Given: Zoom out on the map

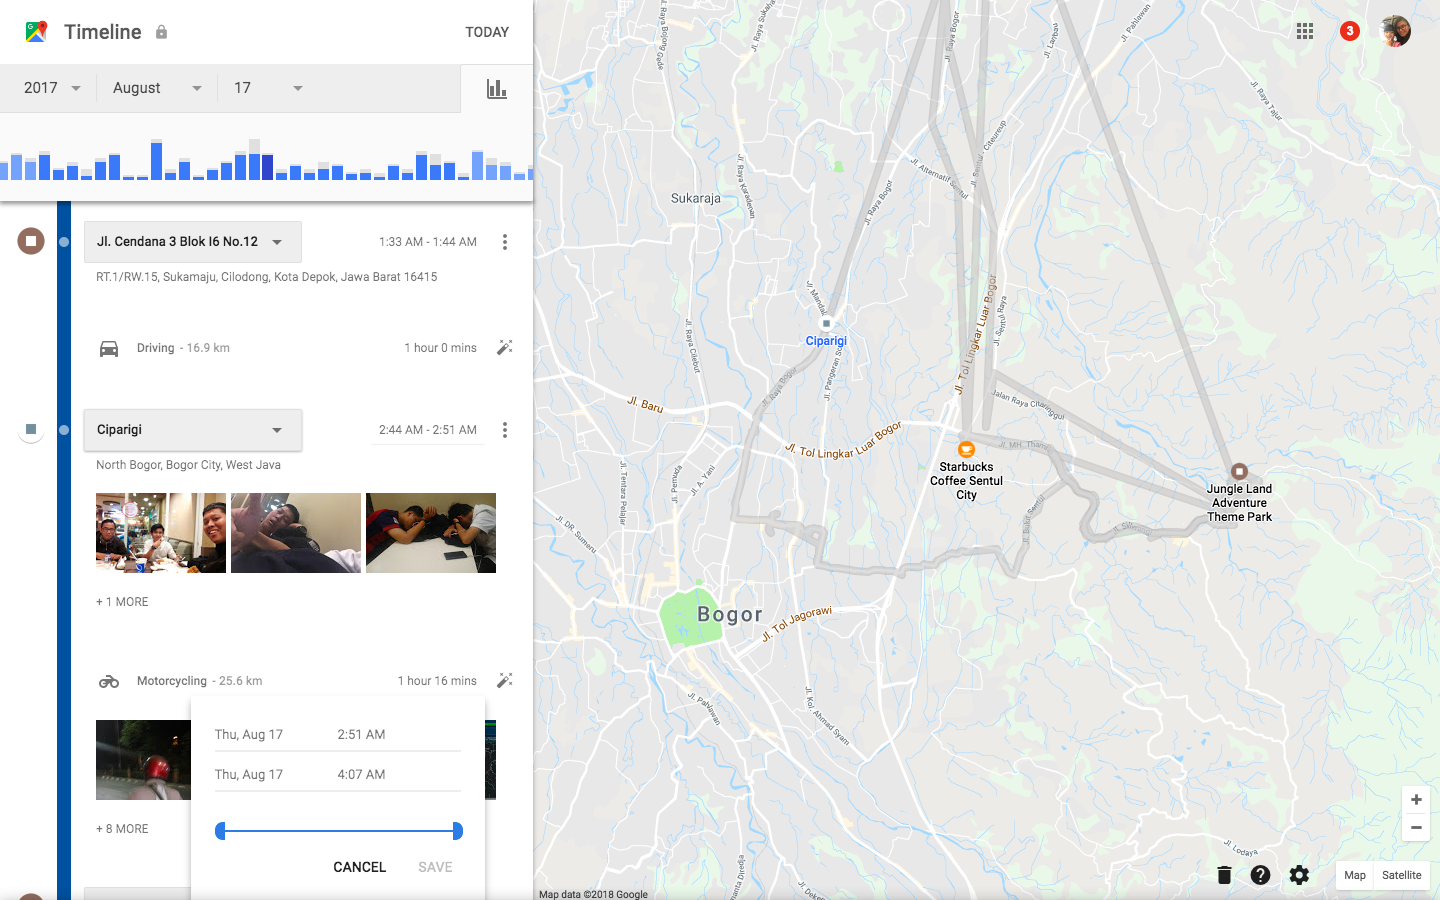Looking at the screenshot, I should pos(1416,828).
